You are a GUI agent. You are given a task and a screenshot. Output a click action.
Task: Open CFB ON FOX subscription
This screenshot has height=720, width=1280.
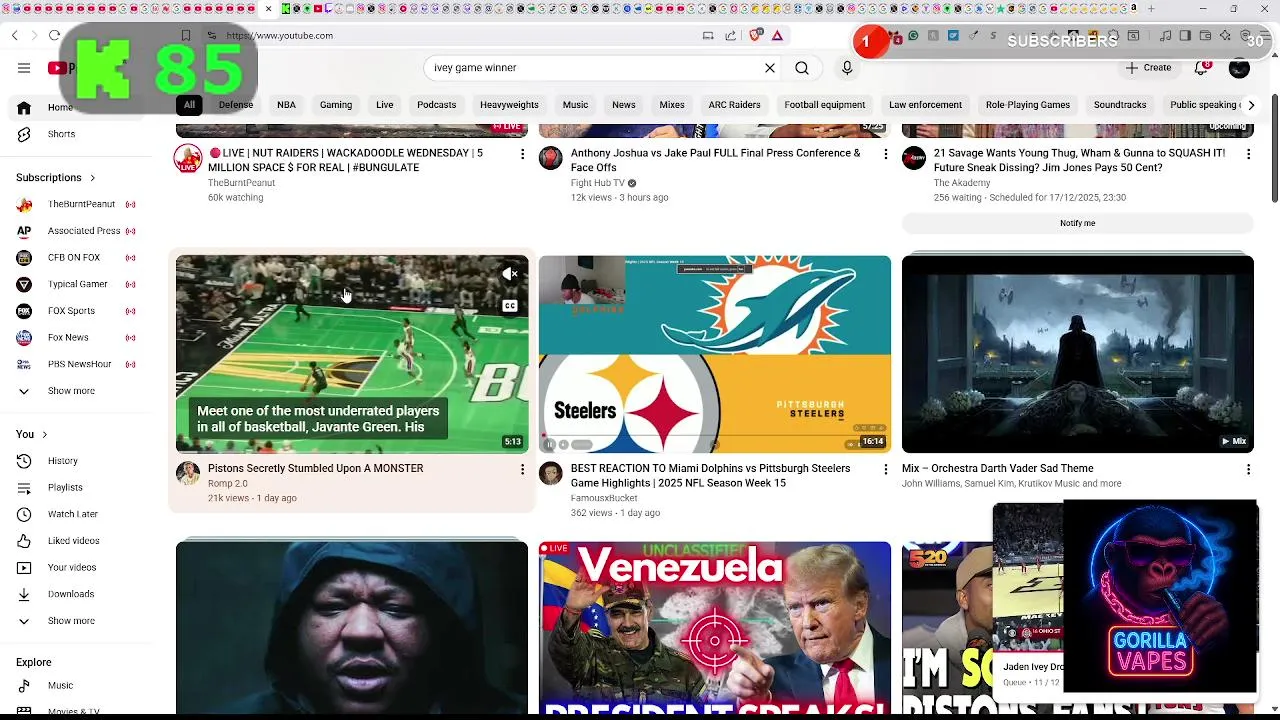(76, 258)
